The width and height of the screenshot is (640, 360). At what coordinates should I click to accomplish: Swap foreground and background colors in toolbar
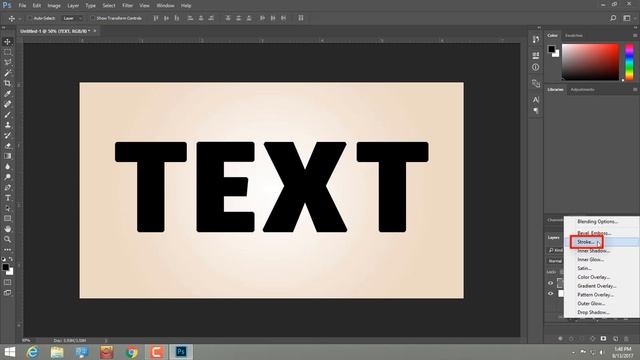(11, 259)
